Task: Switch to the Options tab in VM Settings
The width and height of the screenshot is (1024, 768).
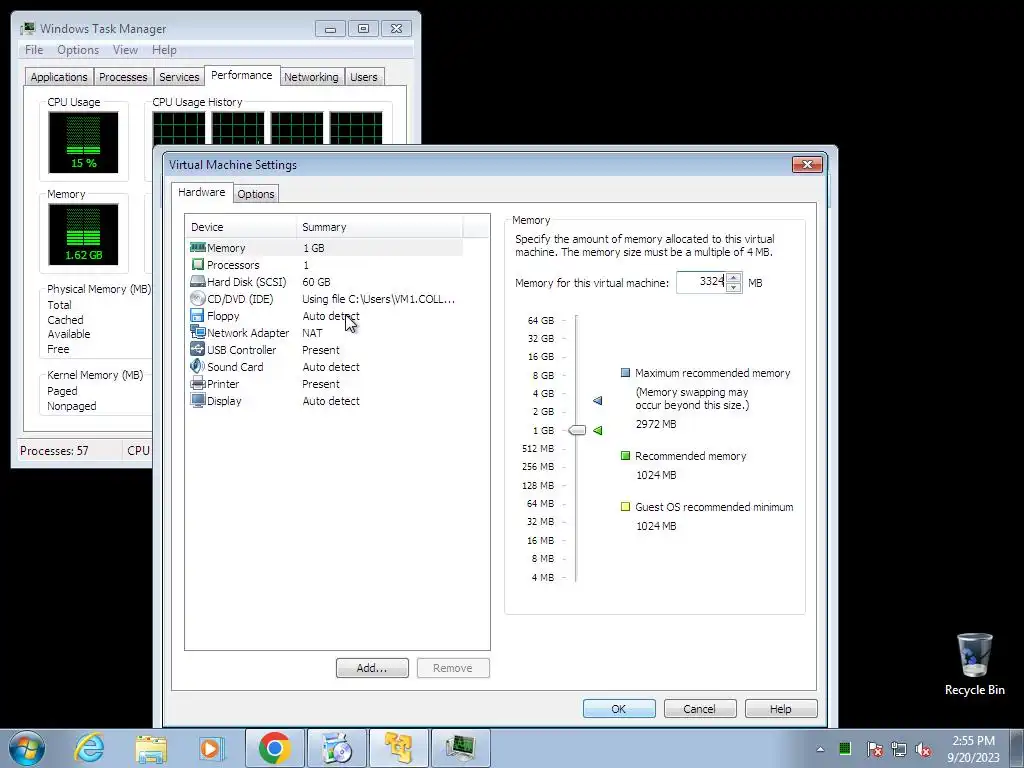Action: tap(256, 194)
